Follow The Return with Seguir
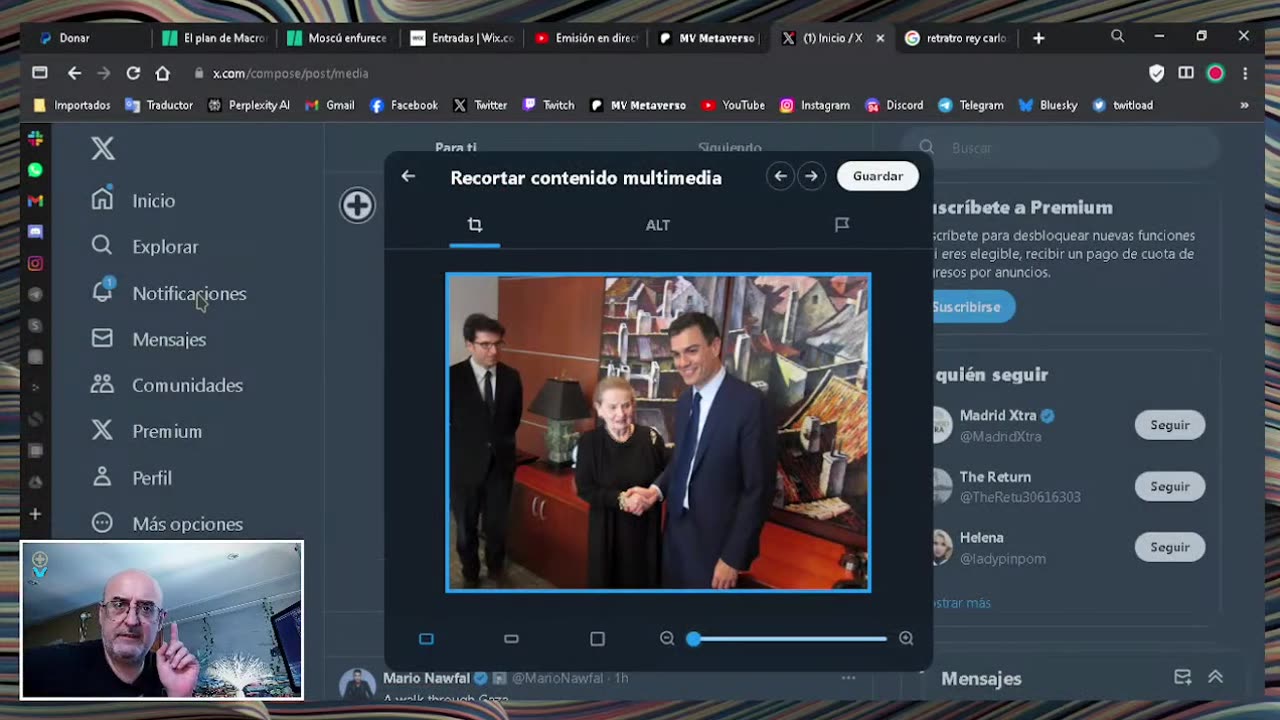The image size is (1280, 720). (x=1170, y=486)
